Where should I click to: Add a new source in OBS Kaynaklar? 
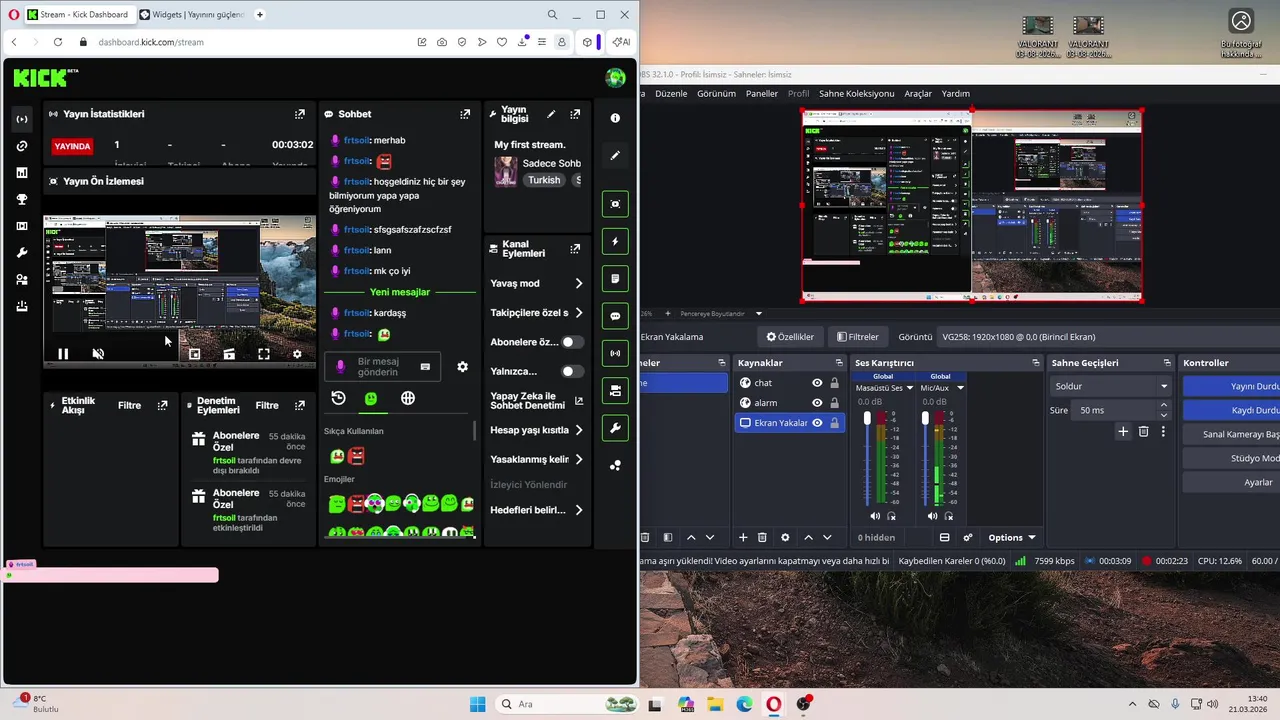pos(743,538)
